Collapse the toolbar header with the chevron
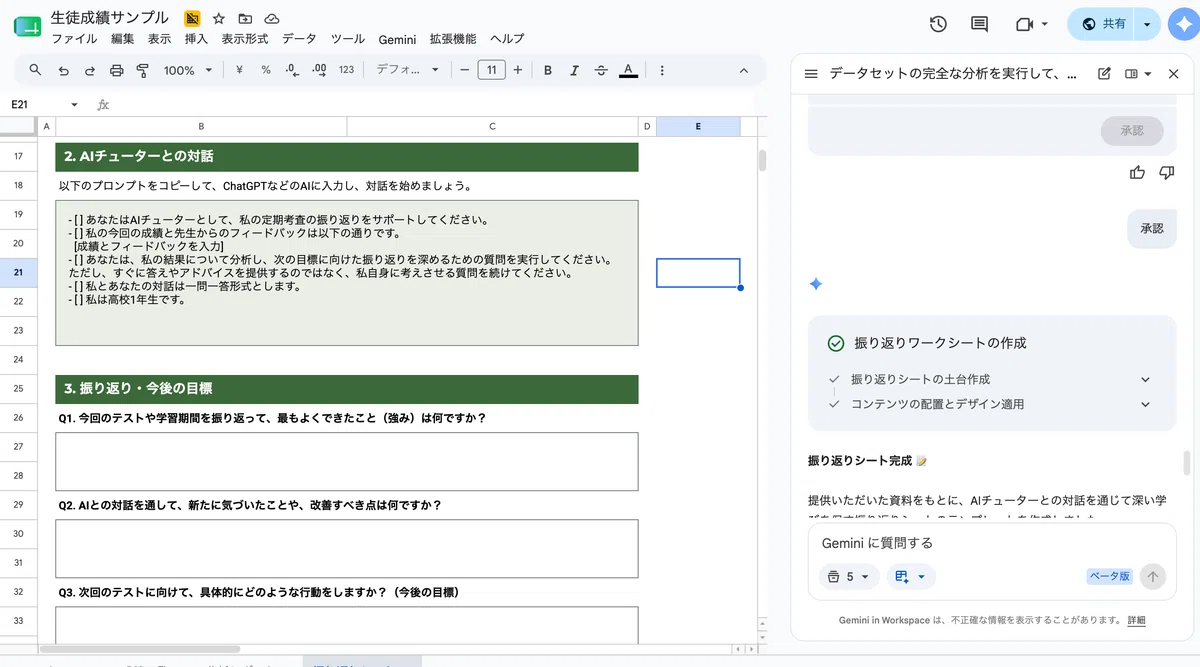 (743, 70)
